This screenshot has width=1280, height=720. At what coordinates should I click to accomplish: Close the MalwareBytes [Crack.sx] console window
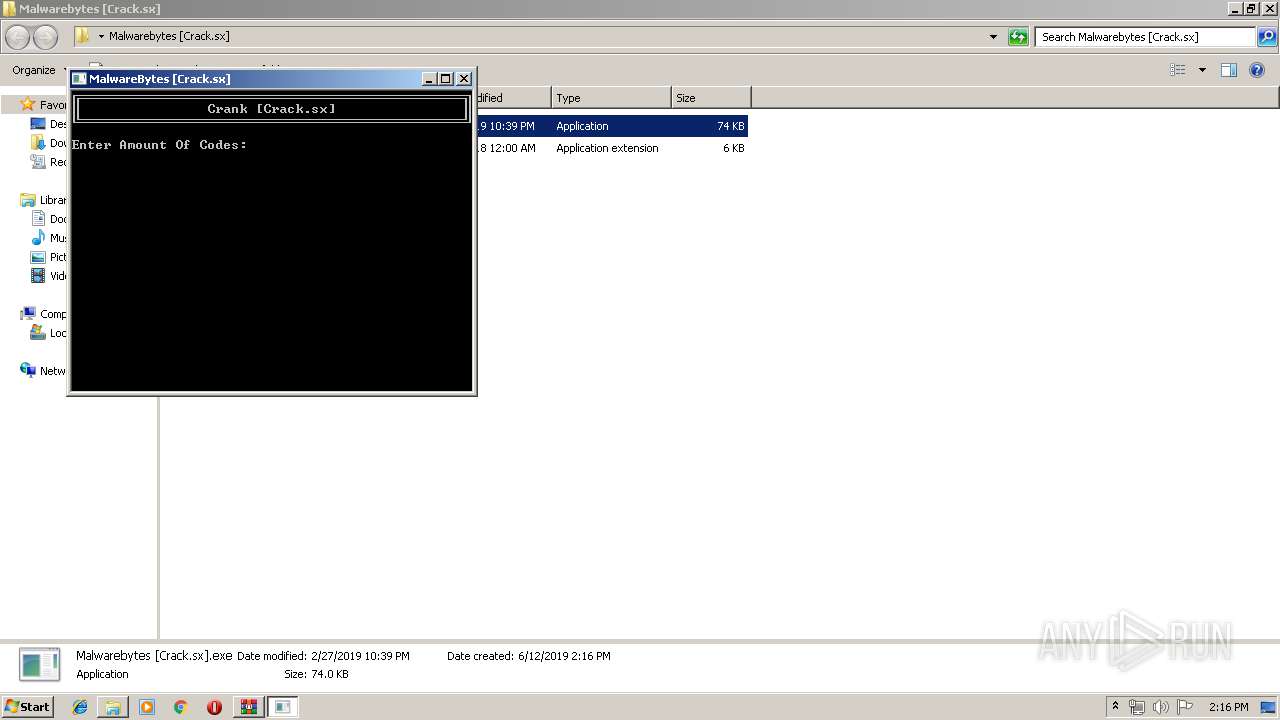pos(464,79)
